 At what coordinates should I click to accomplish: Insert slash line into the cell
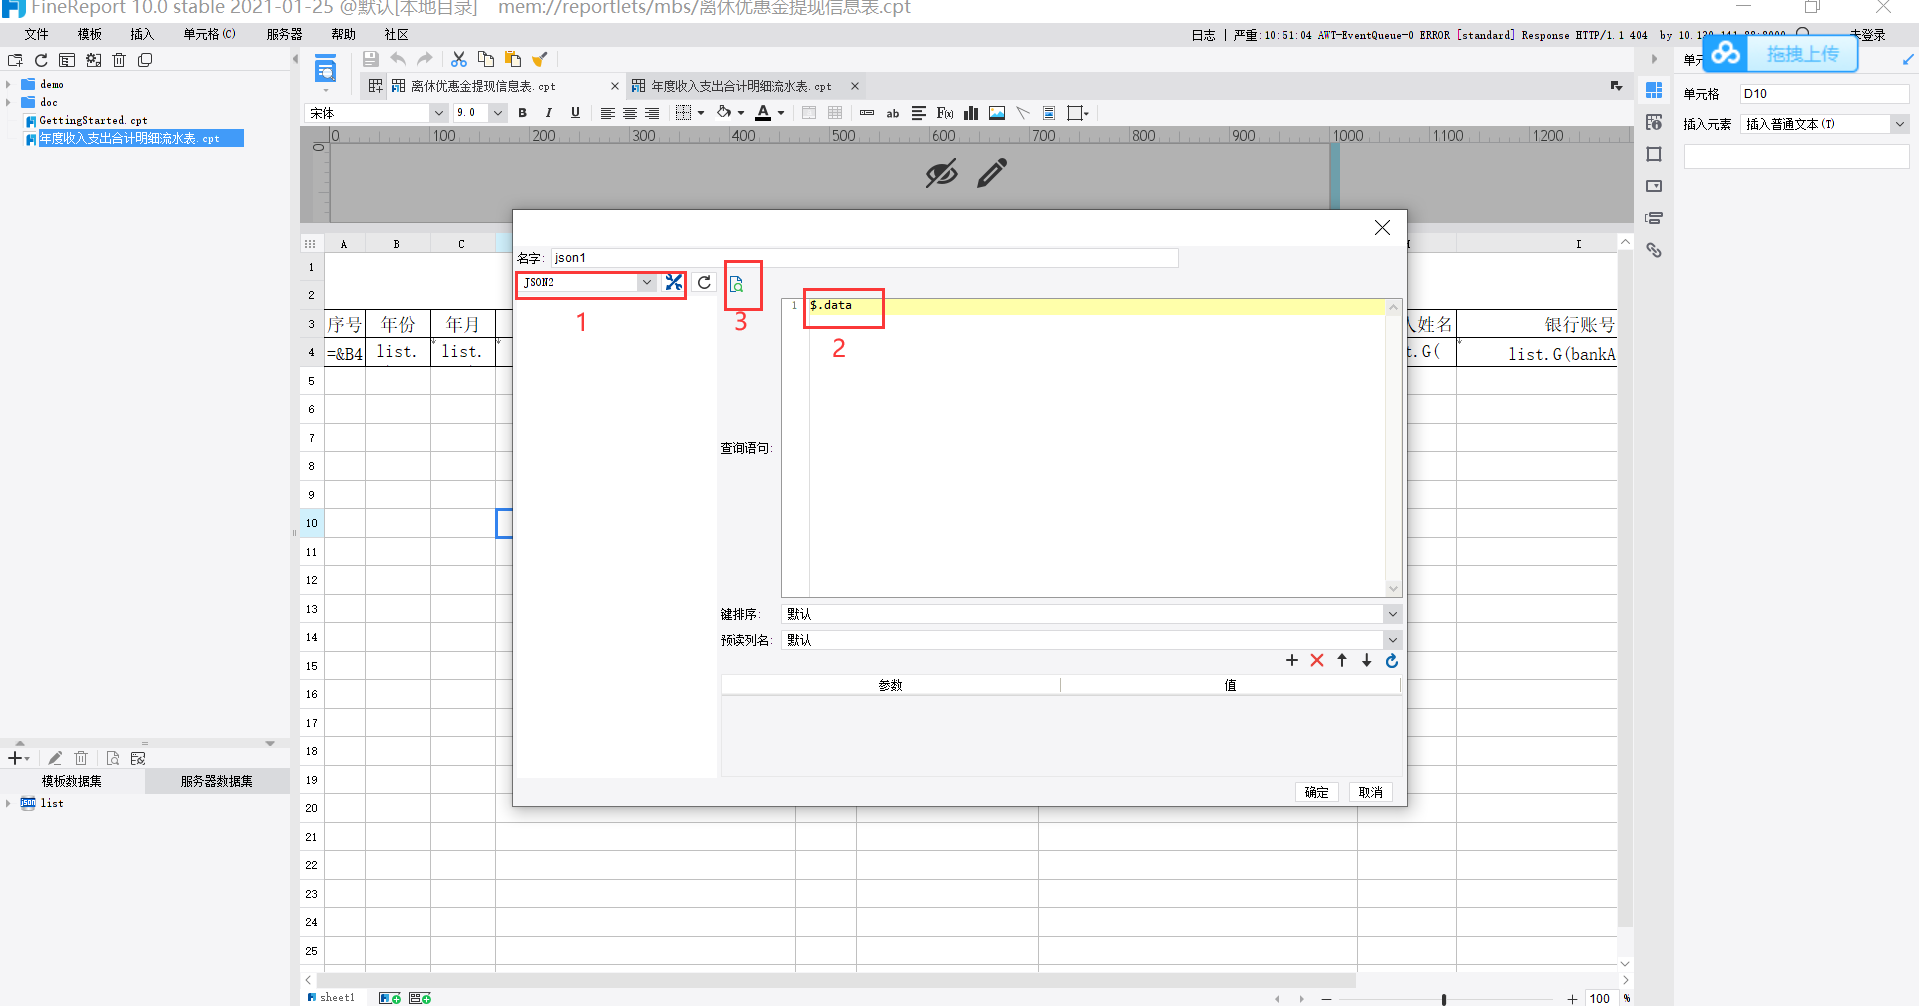pos(1023,113)
